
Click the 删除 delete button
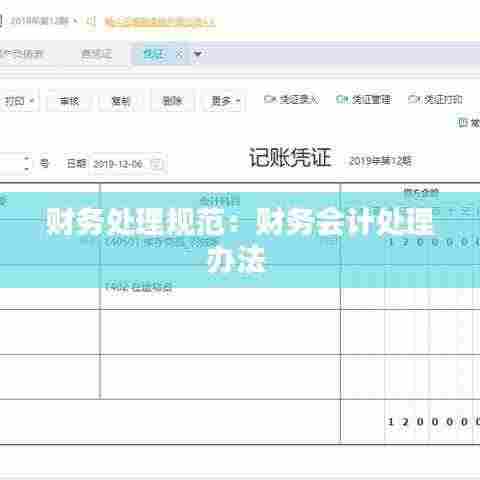pos(172,100)
